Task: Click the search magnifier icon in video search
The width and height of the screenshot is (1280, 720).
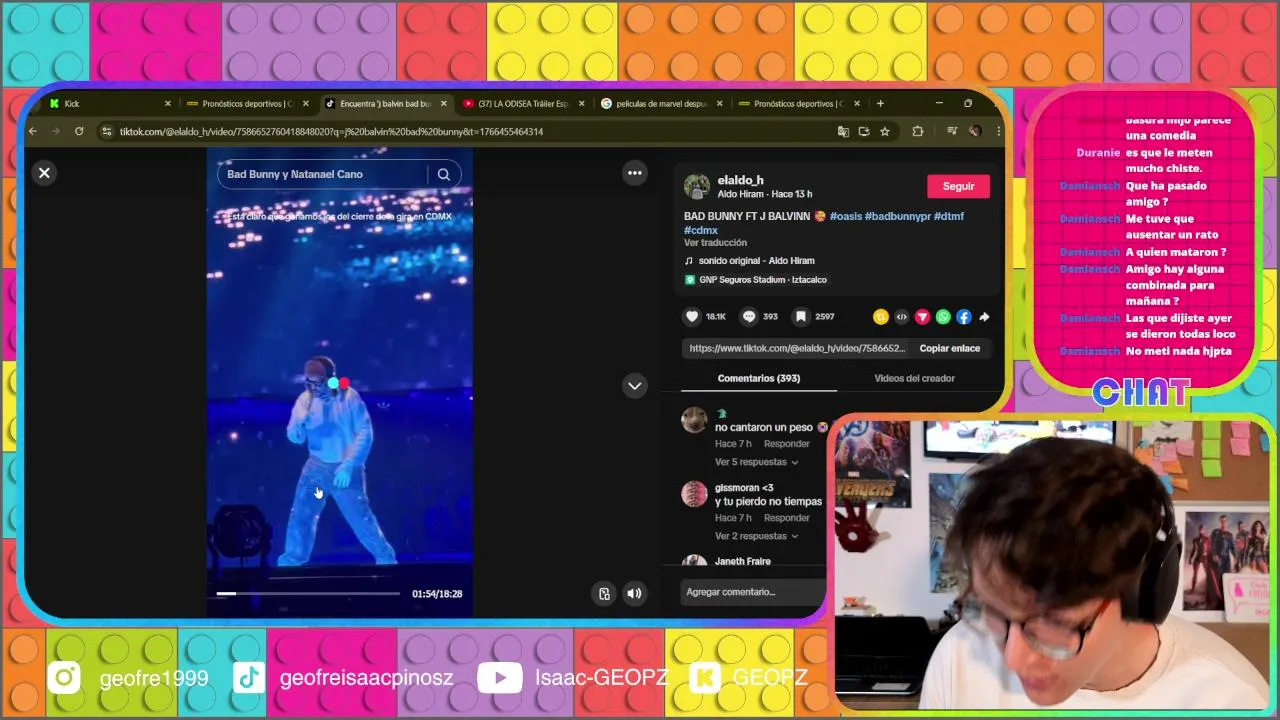Action: tap(443, 174)
